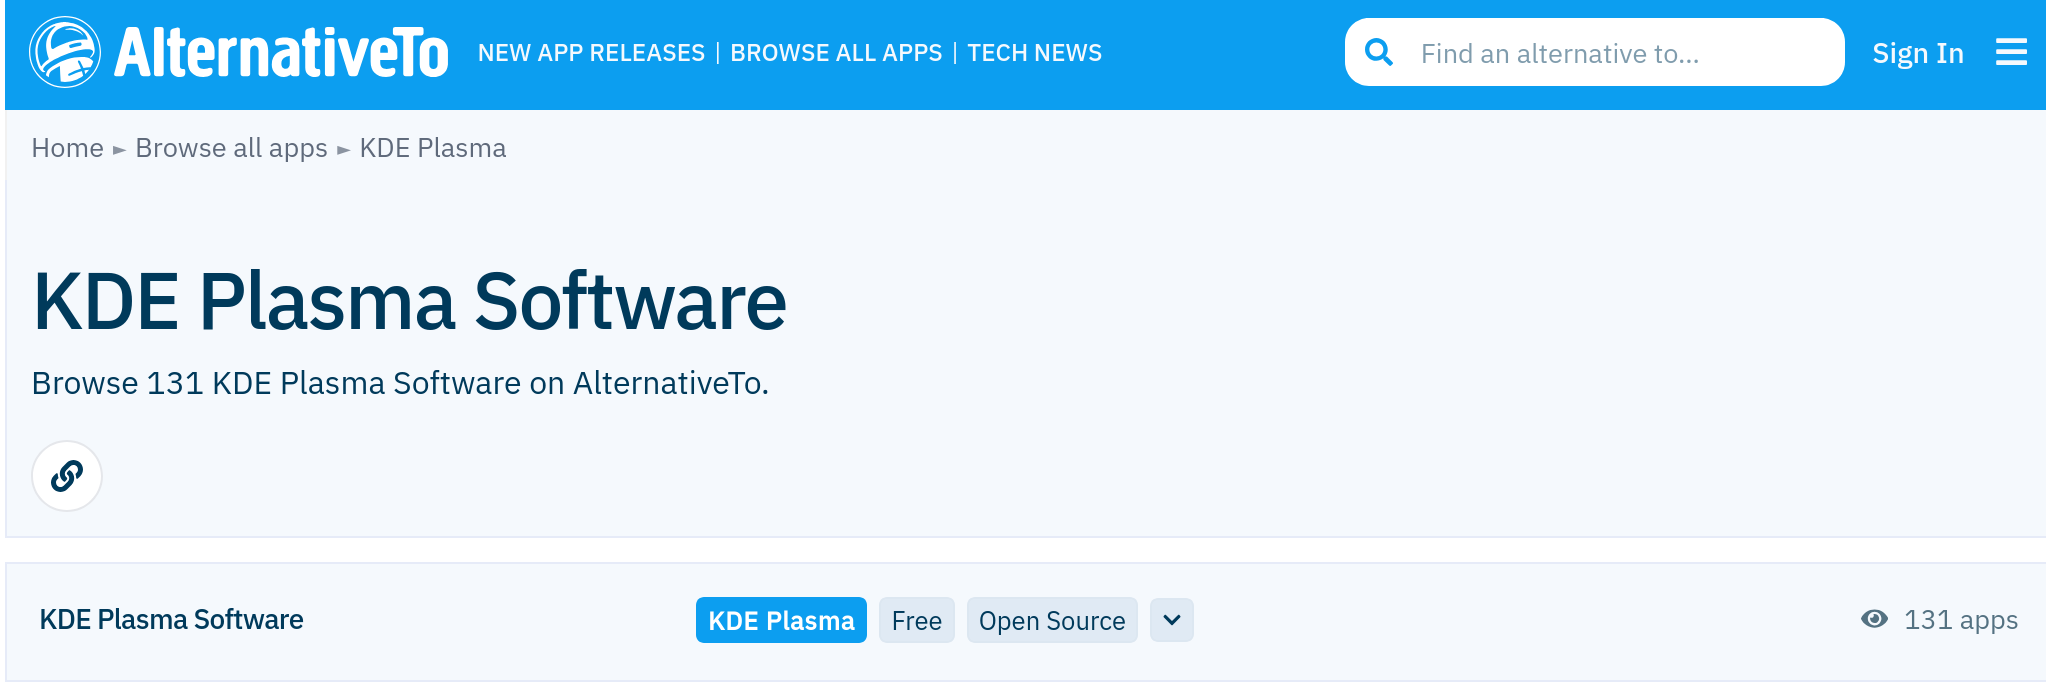
Task: Click the AlternativeTo logo icon
Action: [65, 52]
